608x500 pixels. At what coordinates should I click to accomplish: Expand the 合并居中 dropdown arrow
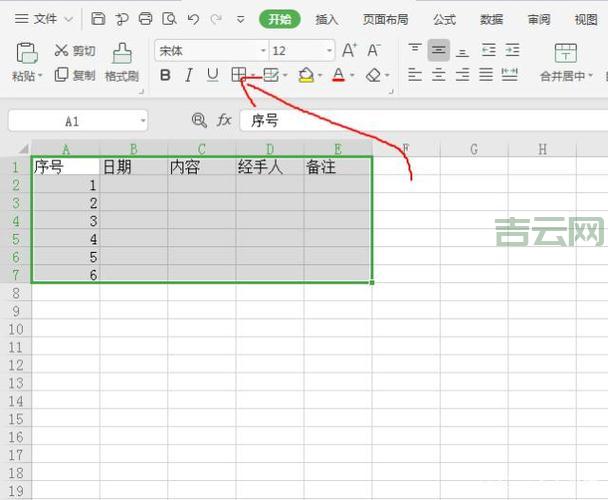click(591, 75)
